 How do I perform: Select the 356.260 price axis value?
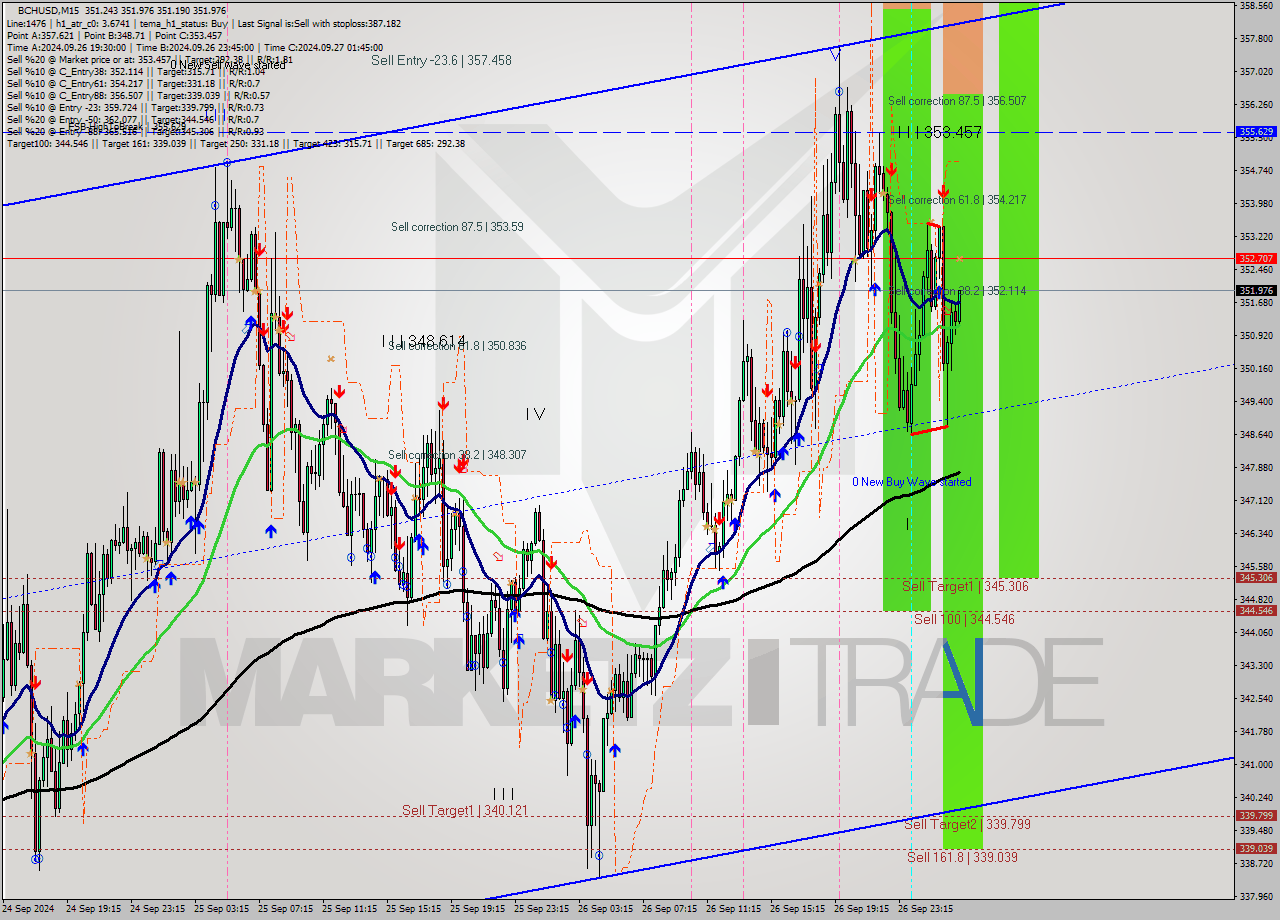tap(1256, 105)
